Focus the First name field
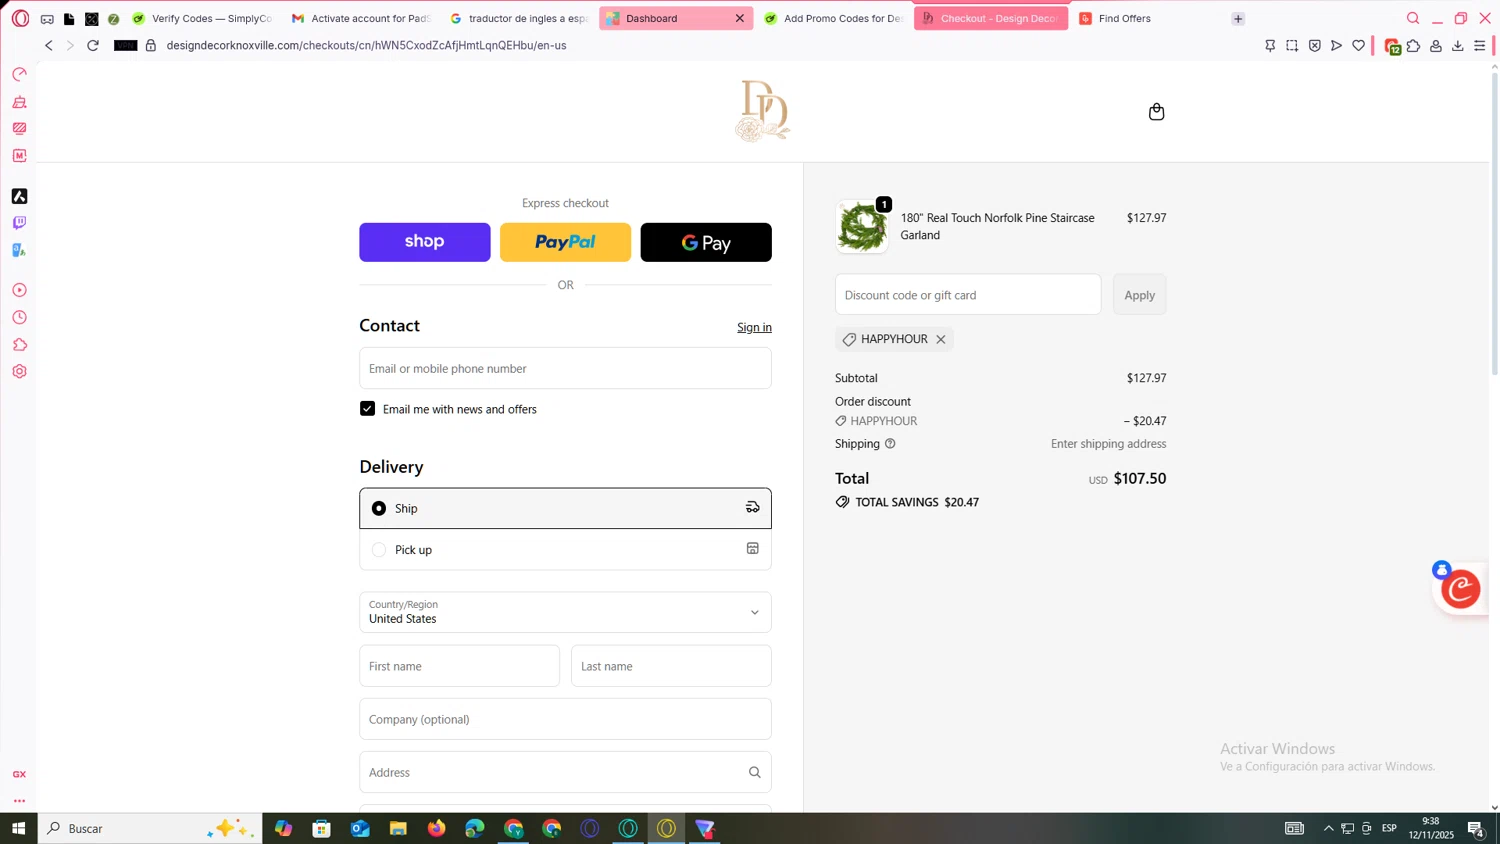 click(x=459, y=666)
